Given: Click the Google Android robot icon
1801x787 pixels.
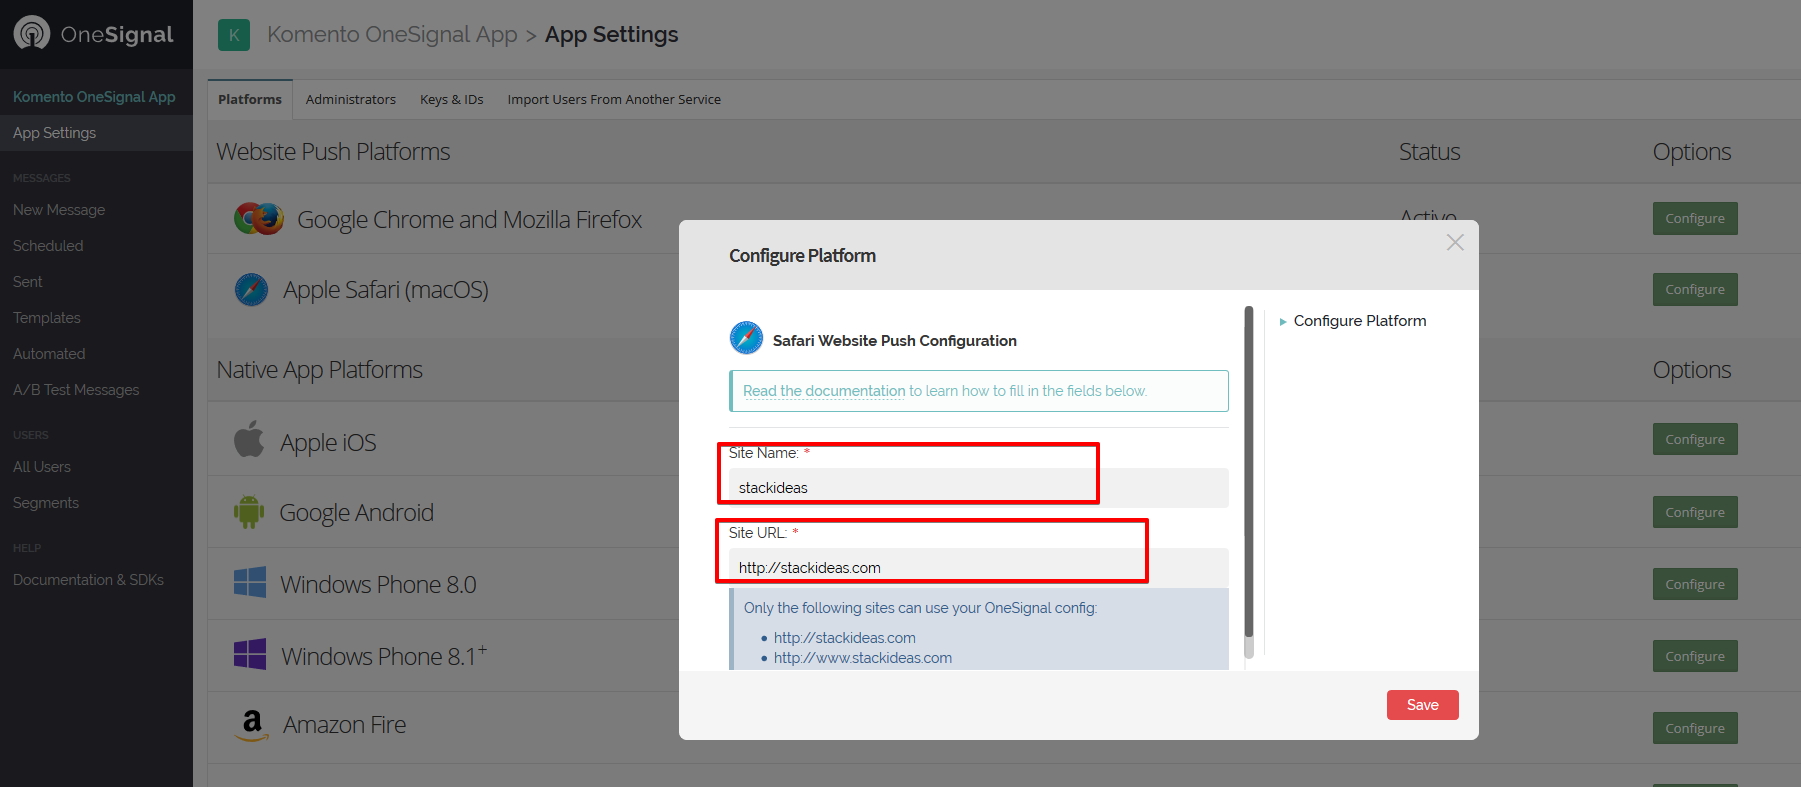Looking at the screenshot, I should point(249,512).
